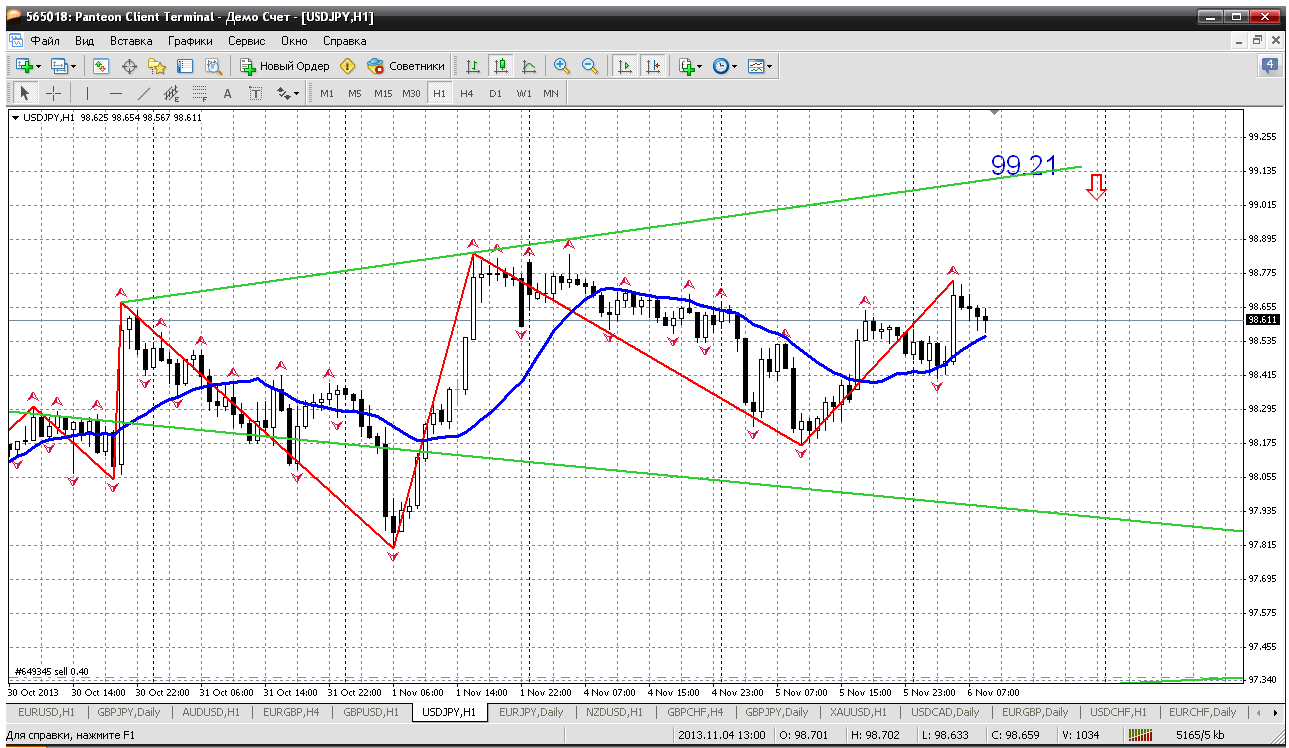Draw a vertical line
The image size is (1289, 748).
(87, 93)
